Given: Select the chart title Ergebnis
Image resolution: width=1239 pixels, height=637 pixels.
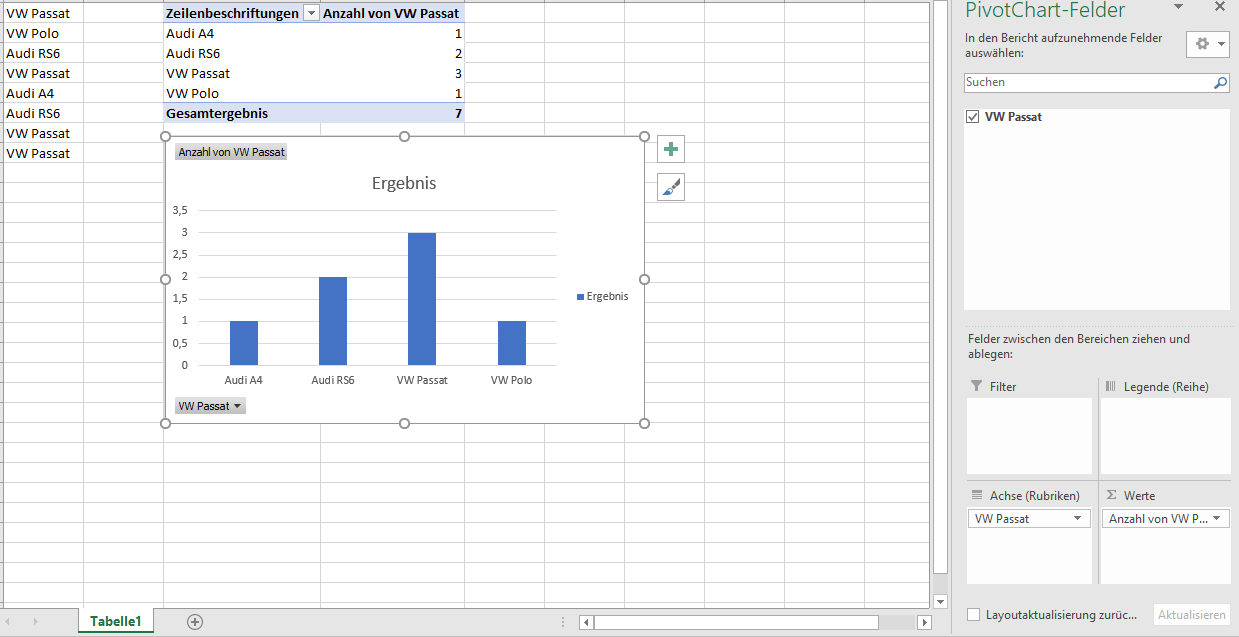Looking at the screenshot, I should tap(404, 183).
